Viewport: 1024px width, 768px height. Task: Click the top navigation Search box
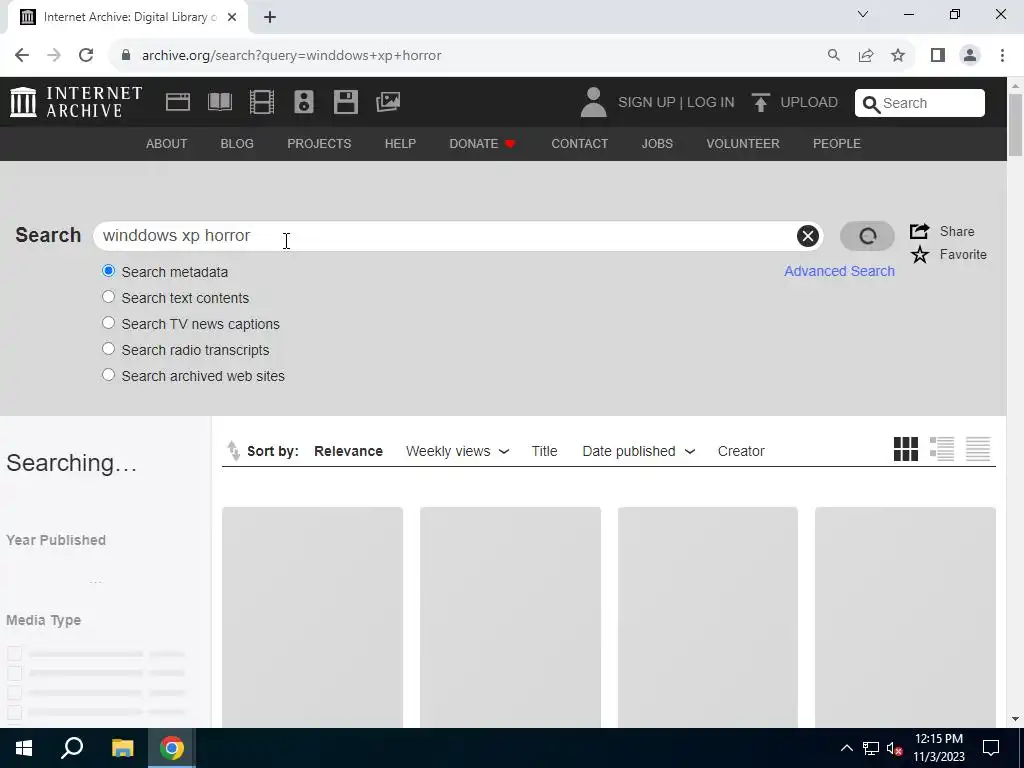920,103
